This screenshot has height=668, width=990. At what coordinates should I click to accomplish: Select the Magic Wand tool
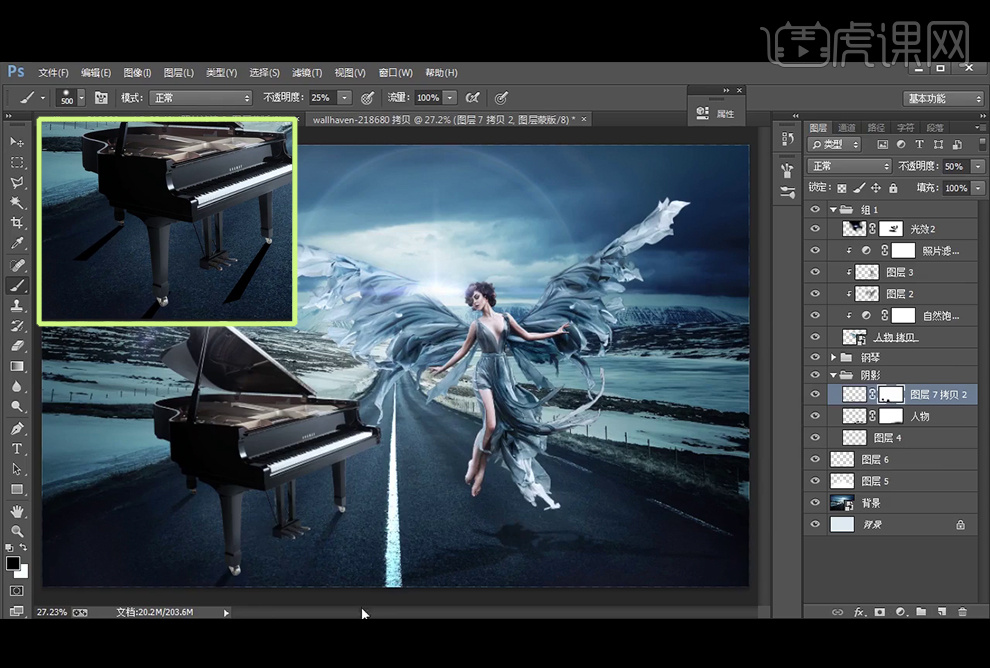(17, 203)
